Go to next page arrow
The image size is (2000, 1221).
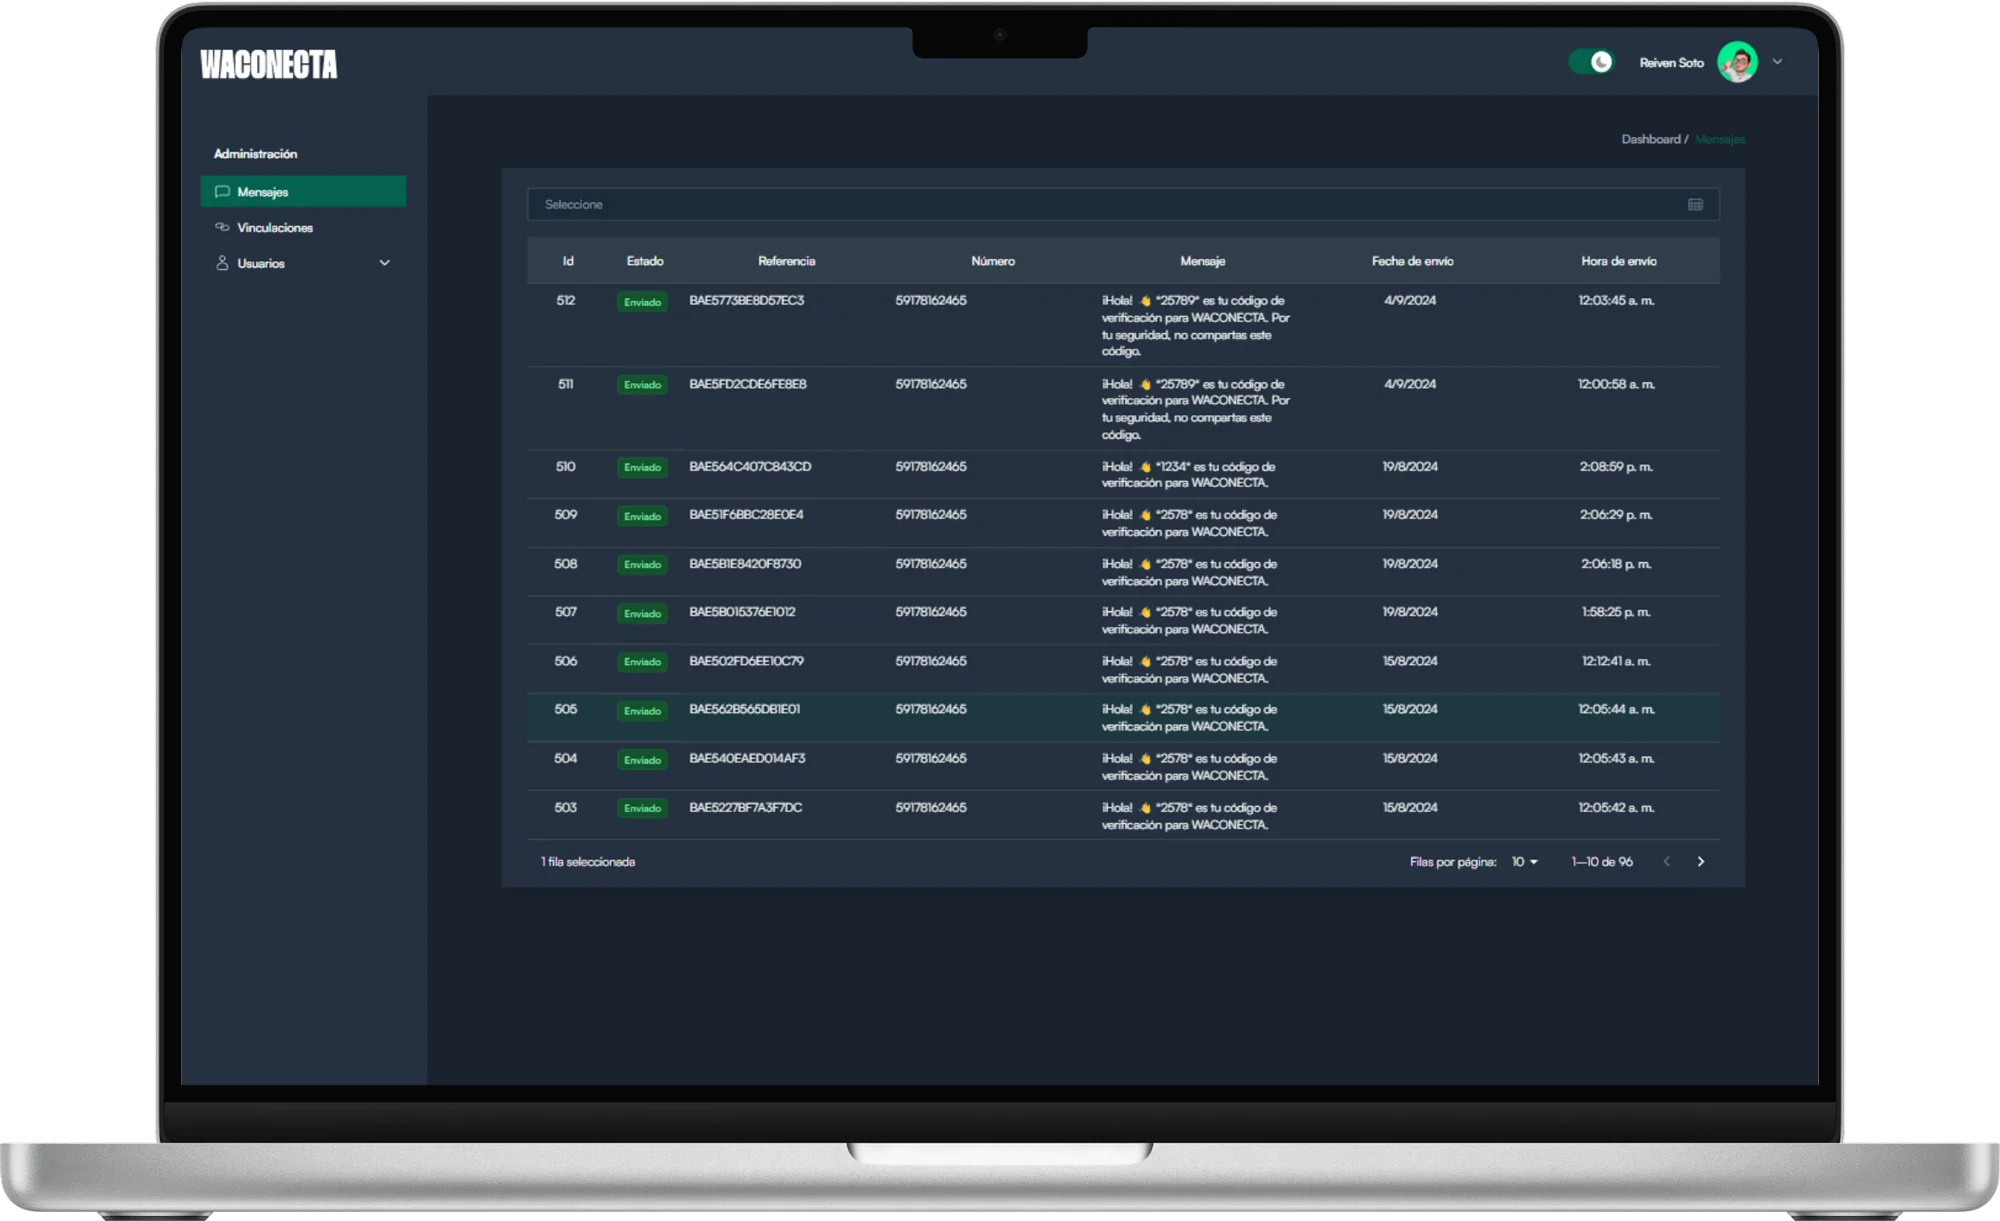(1701, 862)
